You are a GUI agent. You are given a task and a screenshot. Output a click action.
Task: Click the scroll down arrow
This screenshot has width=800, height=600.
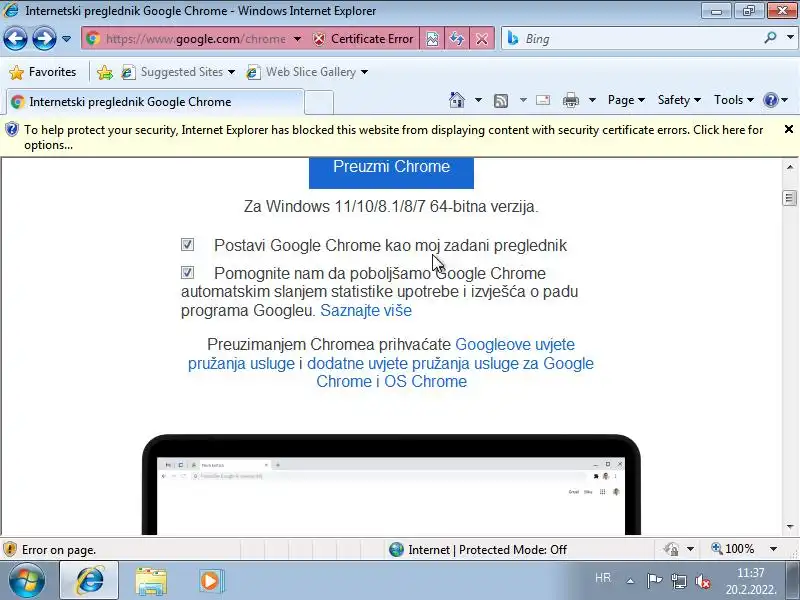pyautogui.click(x=790, y=527)
